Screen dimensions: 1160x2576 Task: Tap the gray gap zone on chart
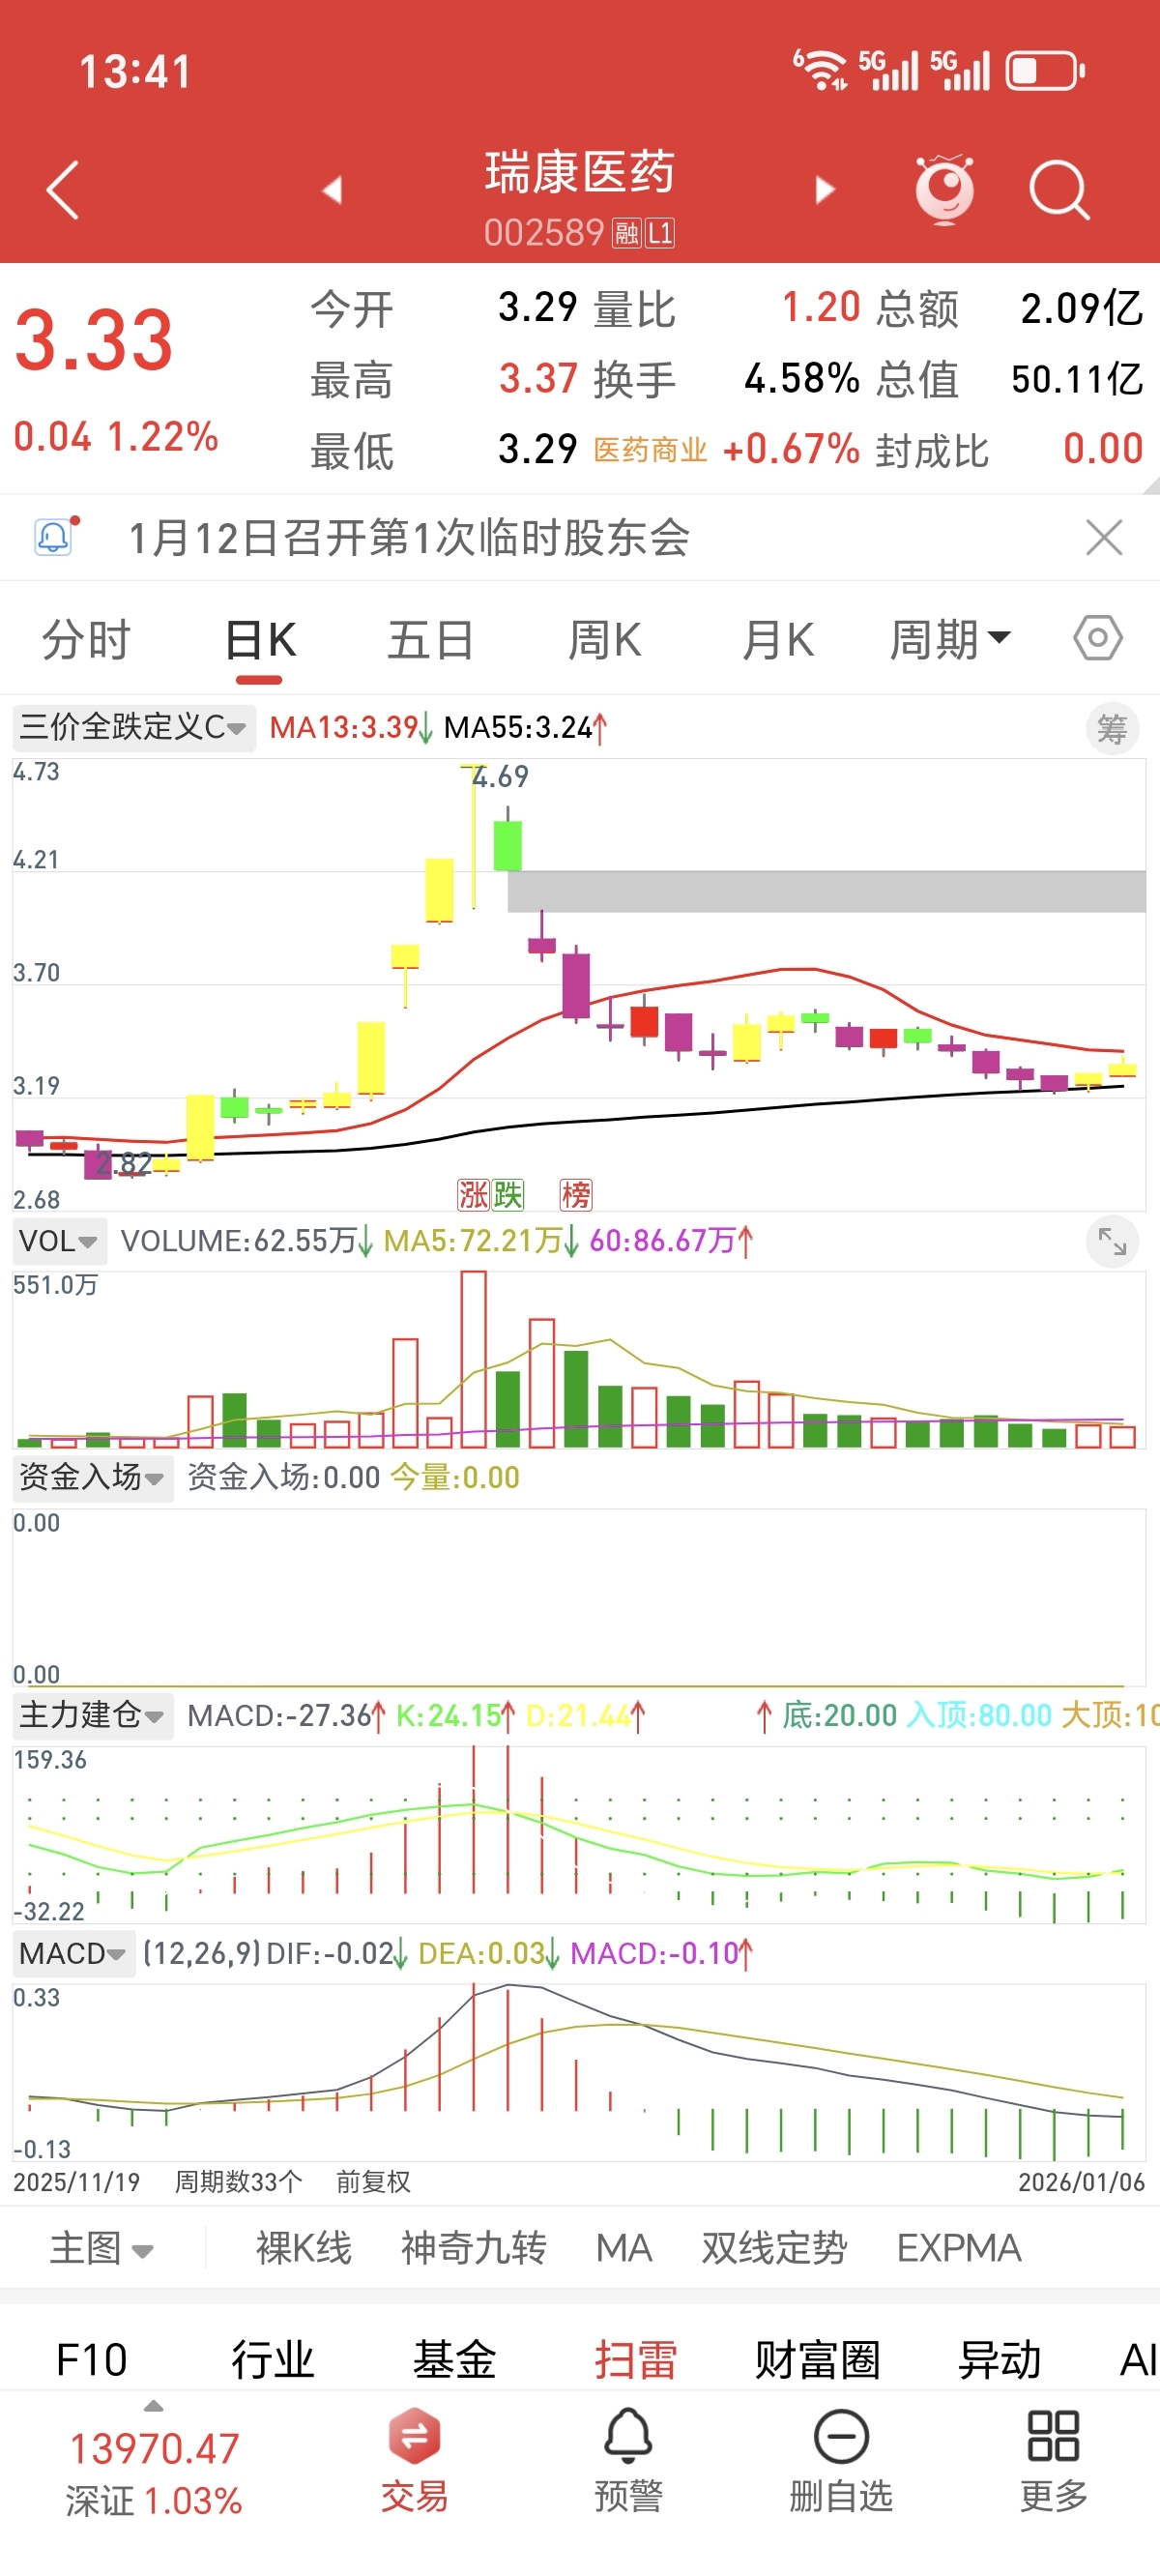826,891
